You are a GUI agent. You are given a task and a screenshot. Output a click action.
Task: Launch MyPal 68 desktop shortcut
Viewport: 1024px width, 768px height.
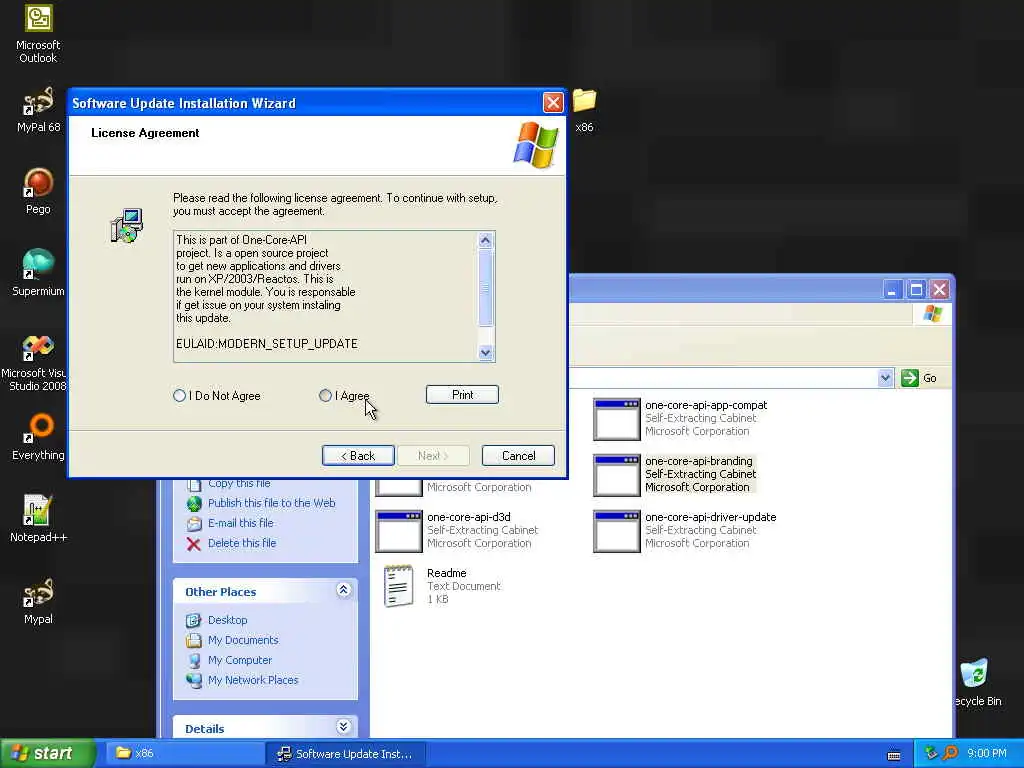pos(38,101)
